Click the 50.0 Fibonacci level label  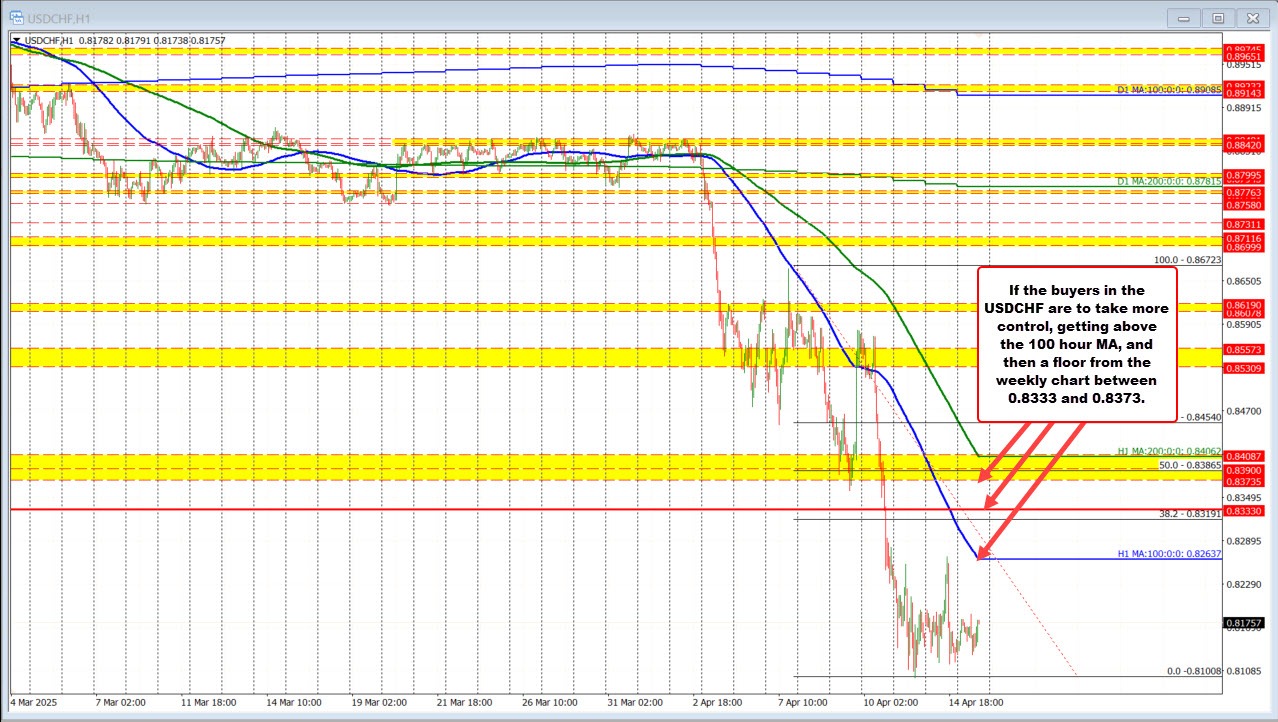(x=1189, y=465)
